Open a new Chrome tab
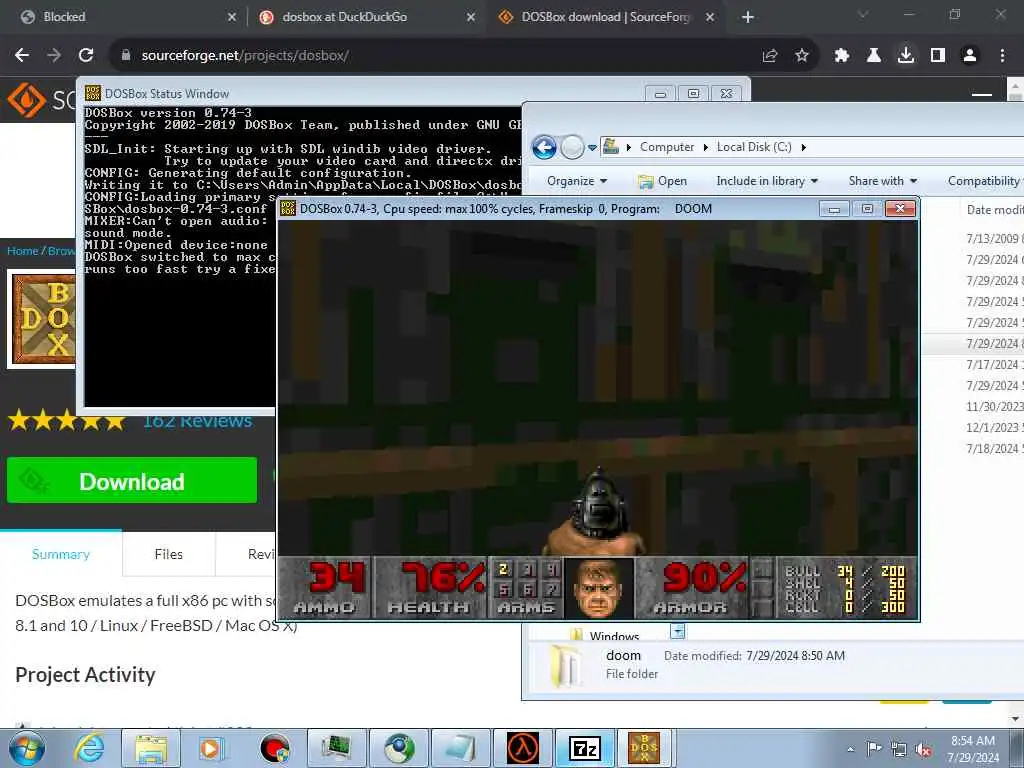The height and width of the screenshot is (768, 1024). [x=748, y=17]
